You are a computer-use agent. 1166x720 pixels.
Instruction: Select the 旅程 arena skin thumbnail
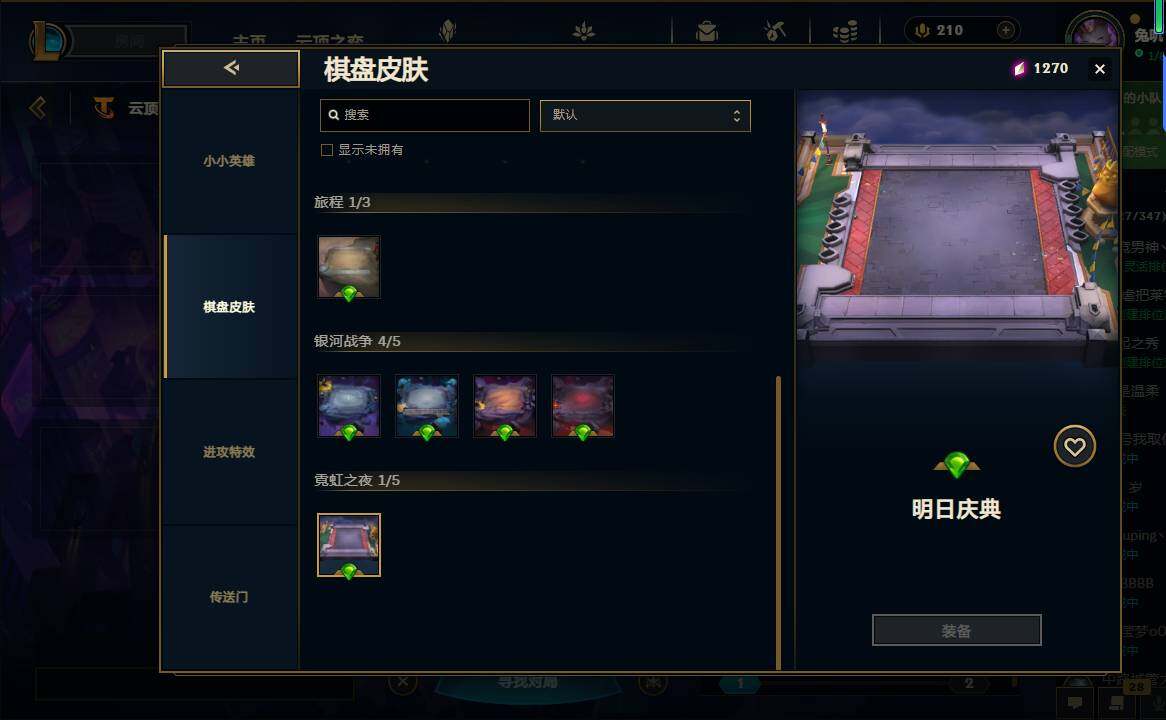coord(349,267)
